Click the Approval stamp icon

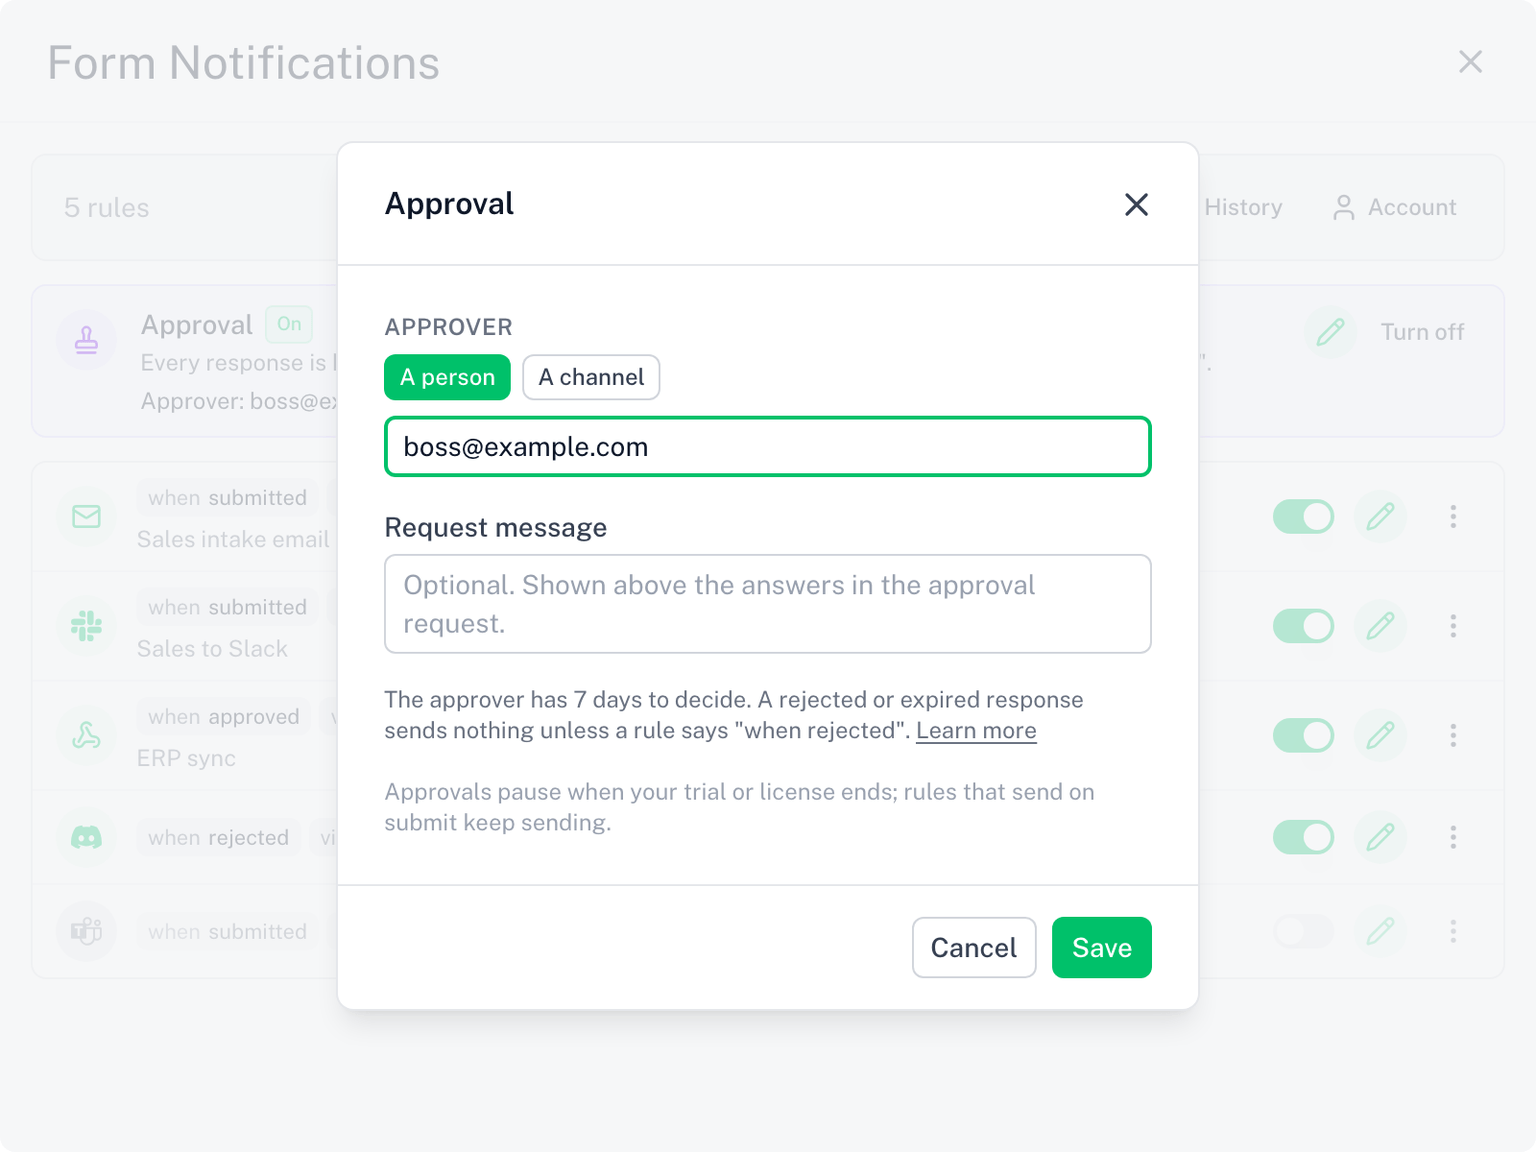coord(87,340)
